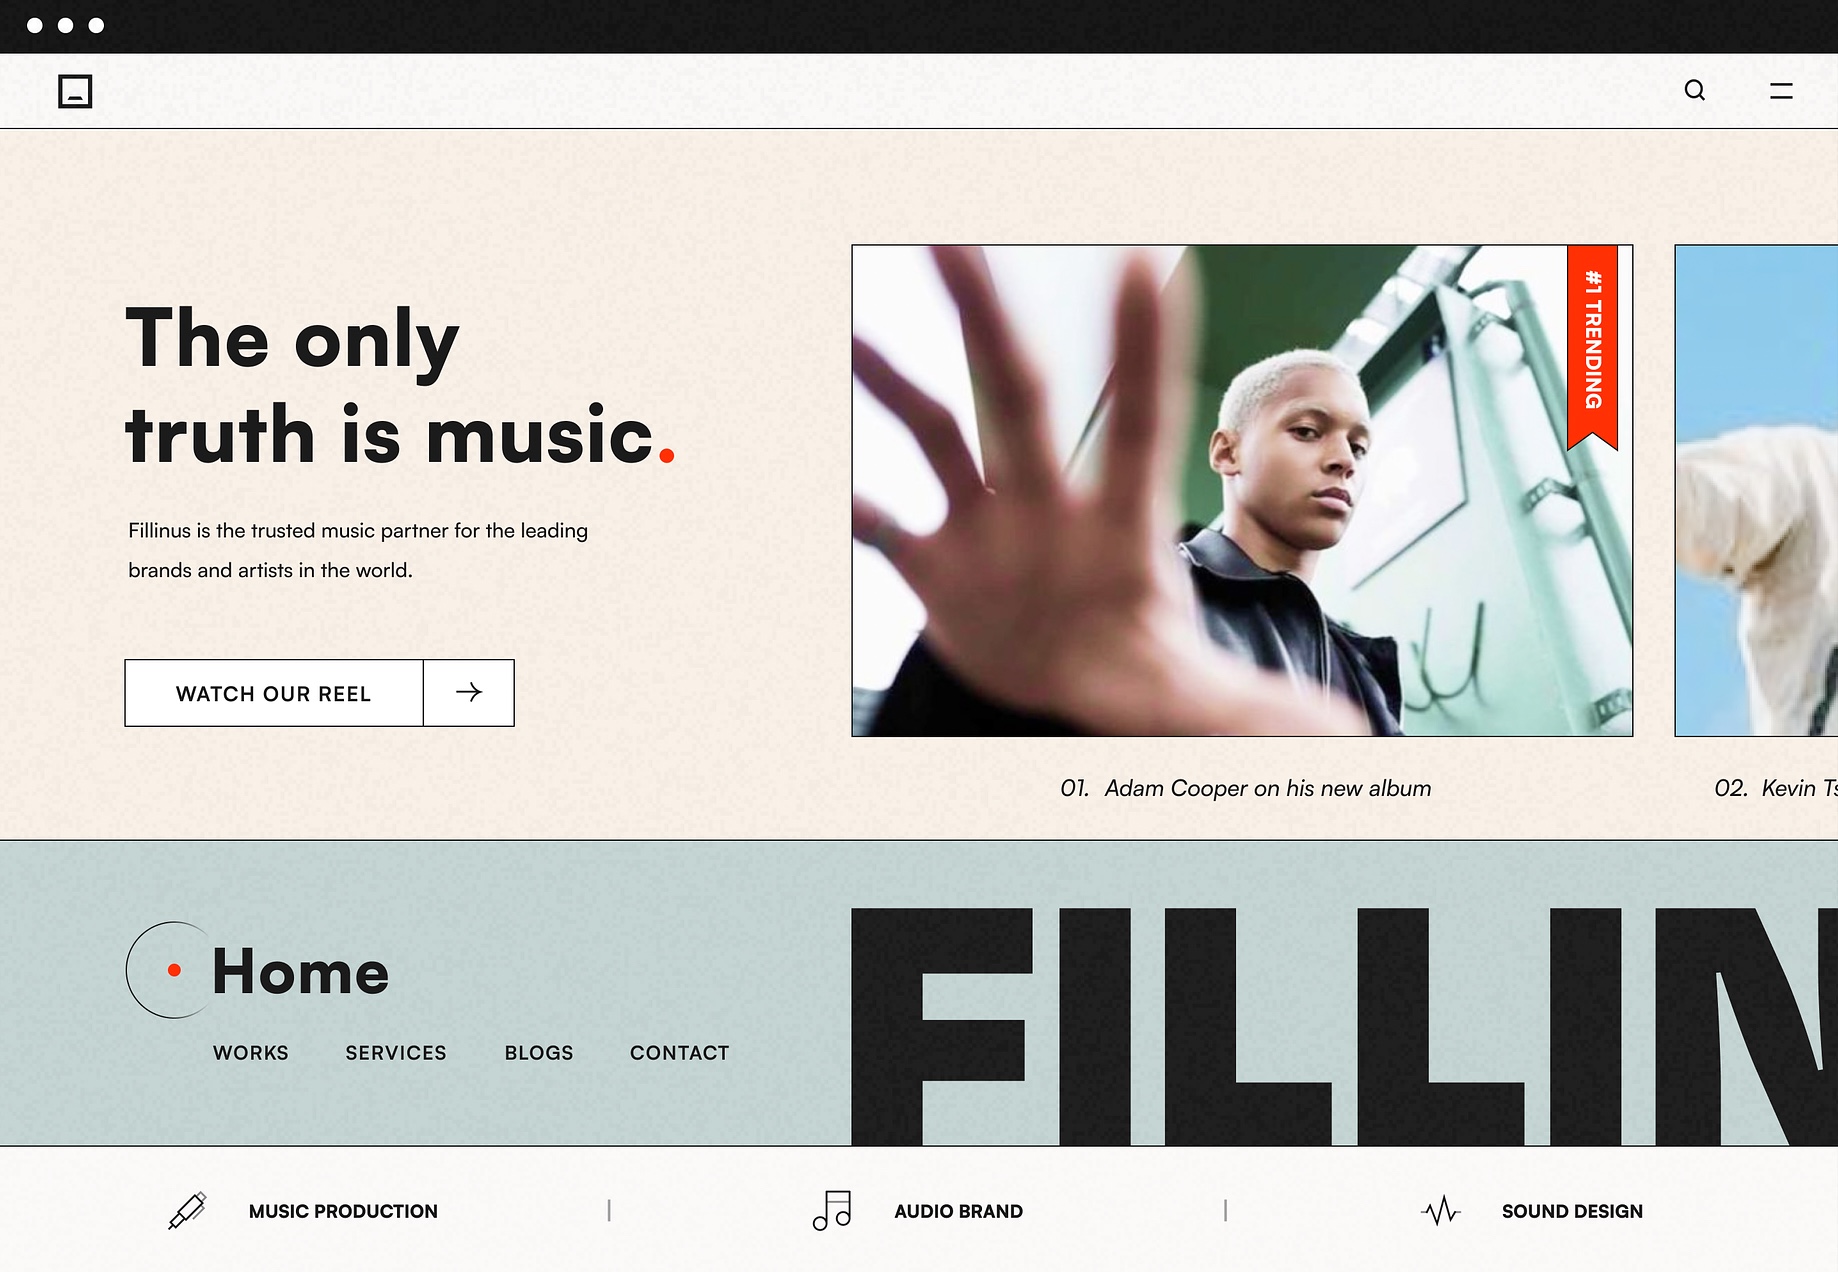The height and width of the screenshot is (1272, 1838).
Task: Select the Sound Design label
Action: click(x=1572, y=1211)
